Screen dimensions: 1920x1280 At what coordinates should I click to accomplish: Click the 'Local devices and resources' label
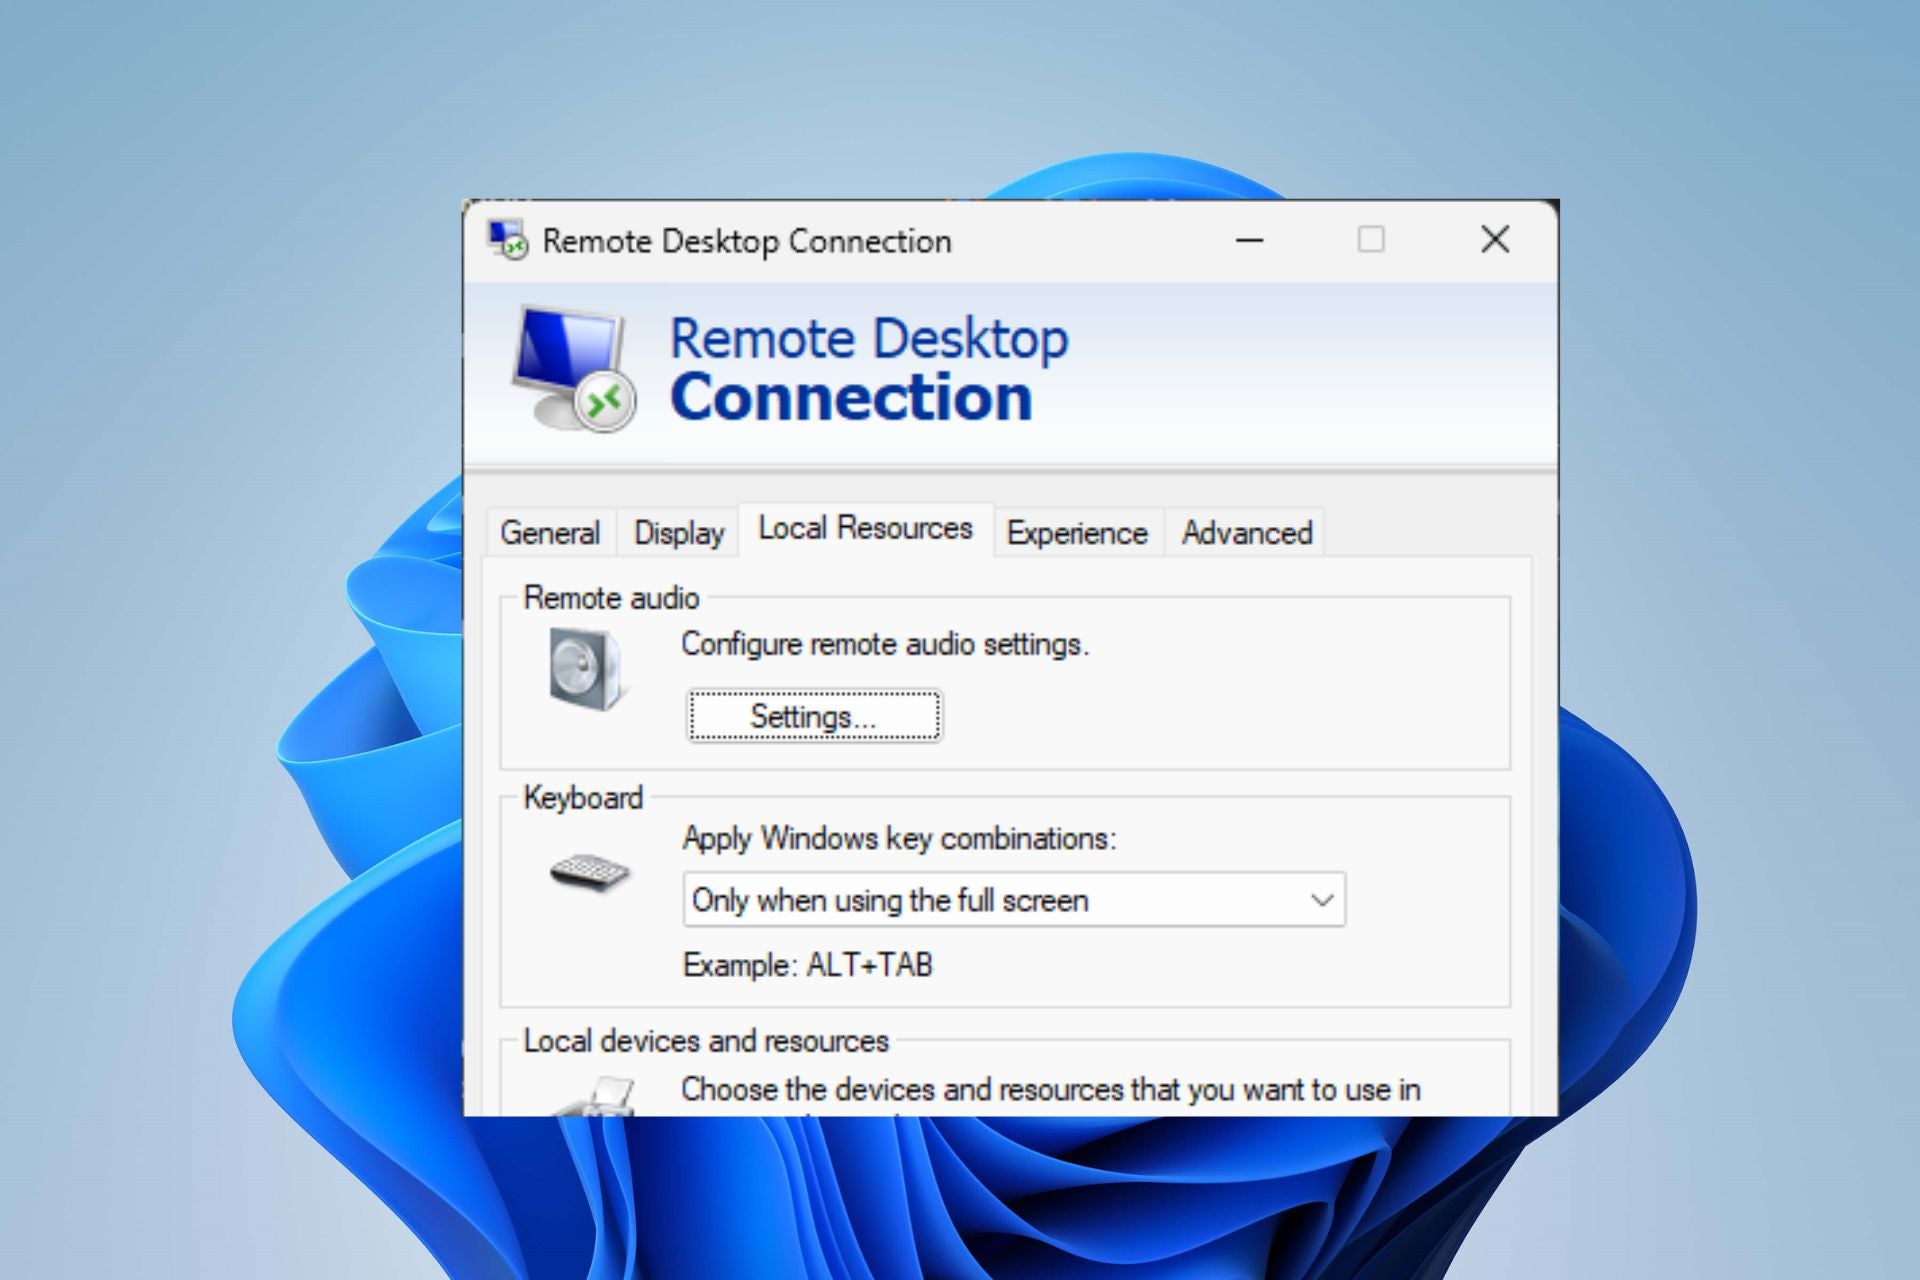706,1041
